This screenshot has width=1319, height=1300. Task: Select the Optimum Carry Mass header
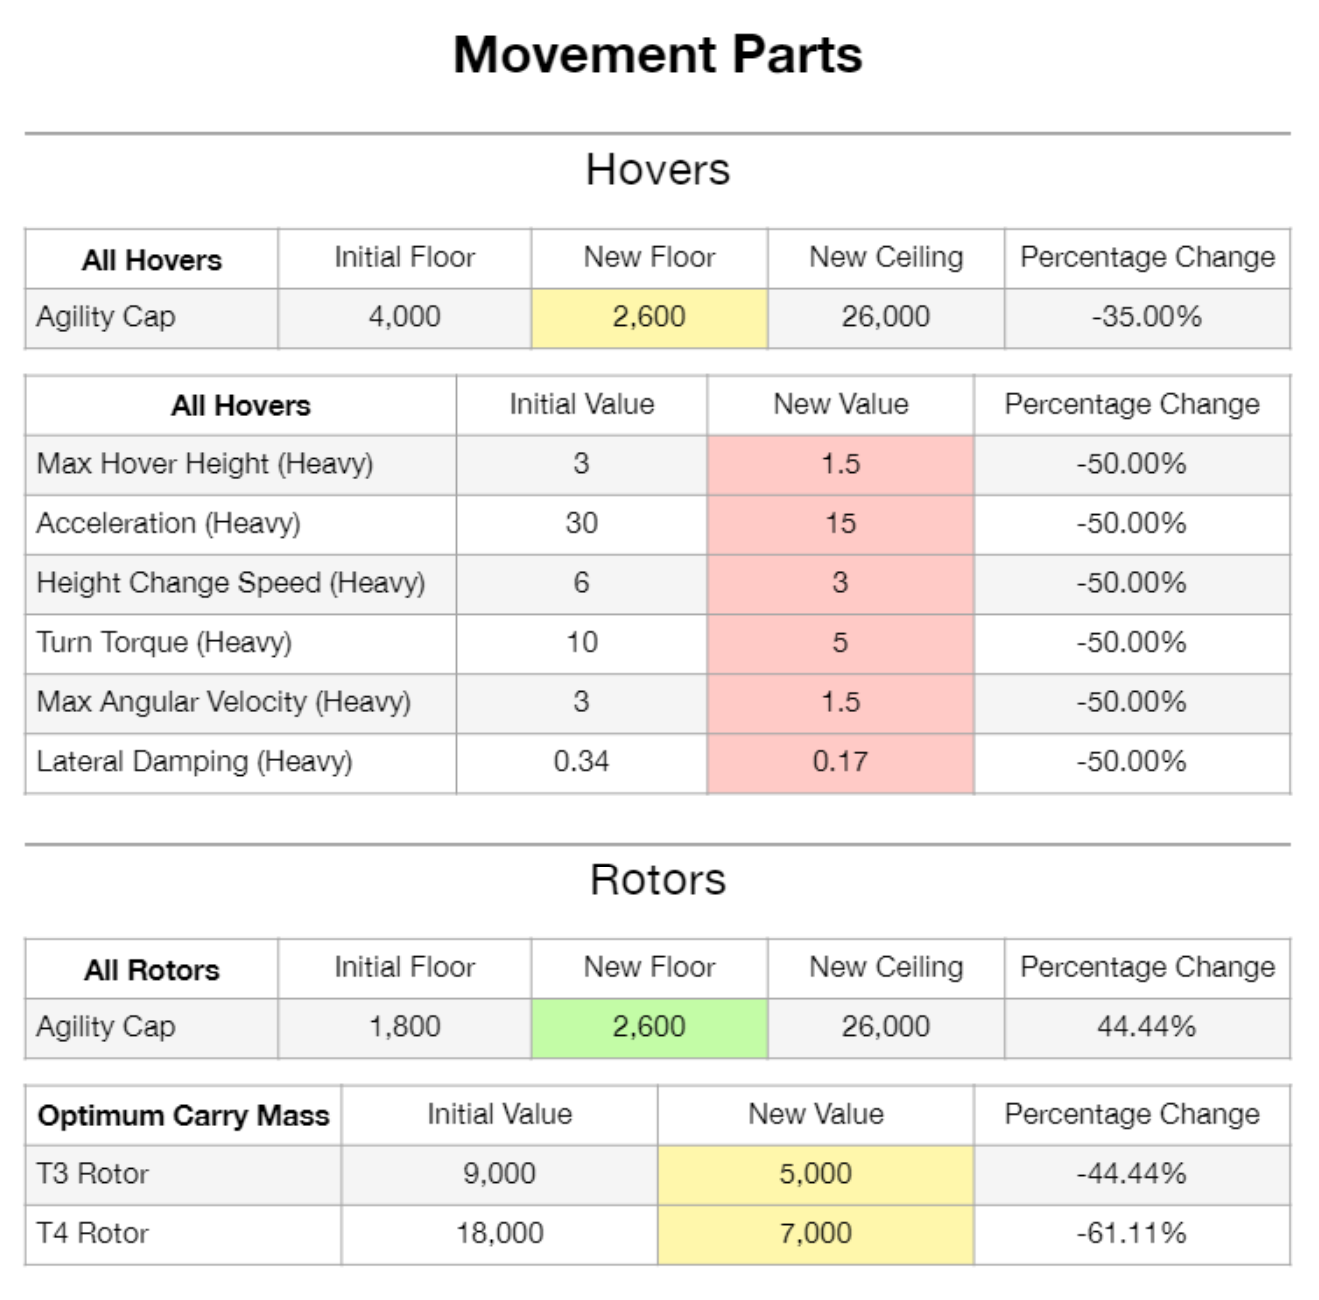coord(183,1115)
